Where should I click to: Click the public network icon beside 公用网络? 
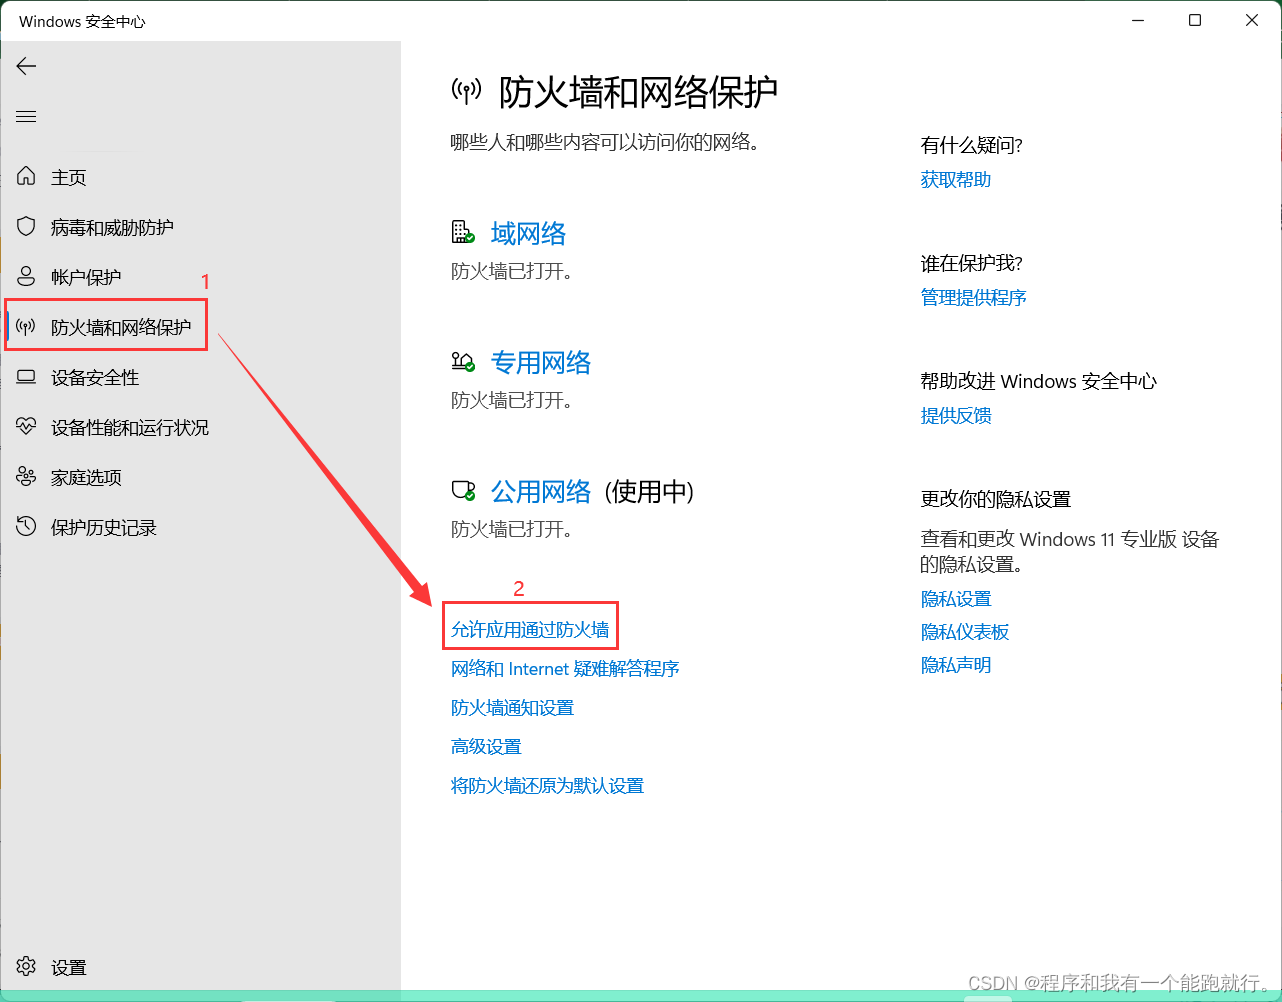tap(463, 490)
